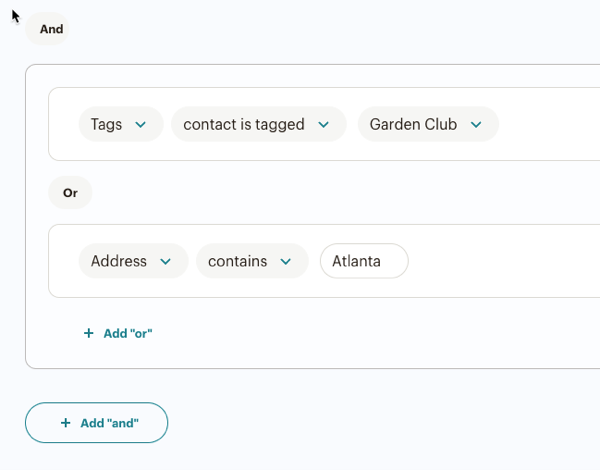Click the chevron icon next to Address
This screenshot has height=470, width=600.
pyautogui.click(x=166, y=261)
